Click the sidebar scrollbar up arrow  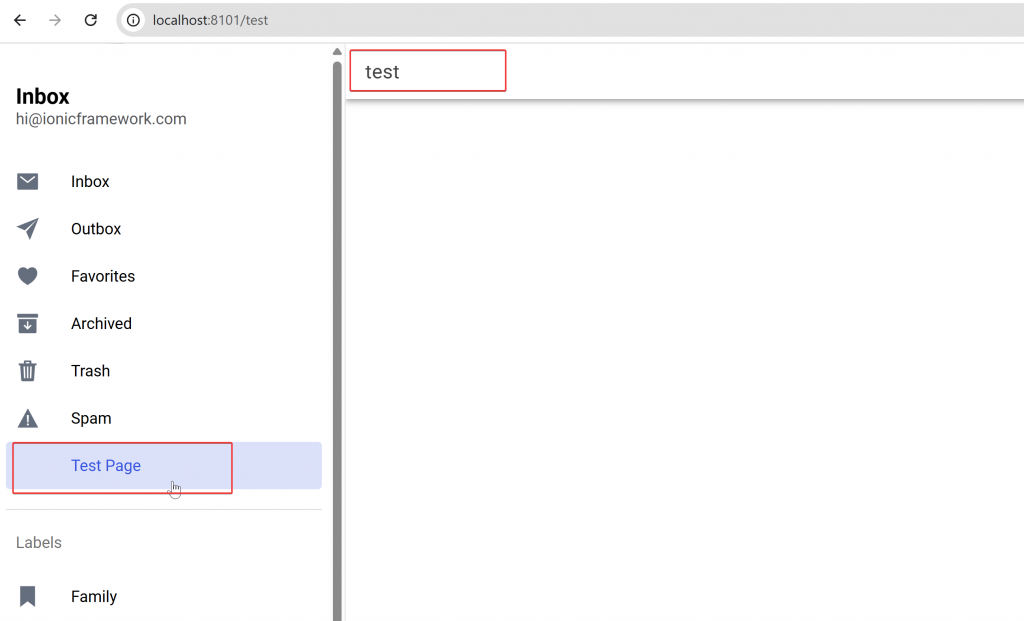[337, 52]
